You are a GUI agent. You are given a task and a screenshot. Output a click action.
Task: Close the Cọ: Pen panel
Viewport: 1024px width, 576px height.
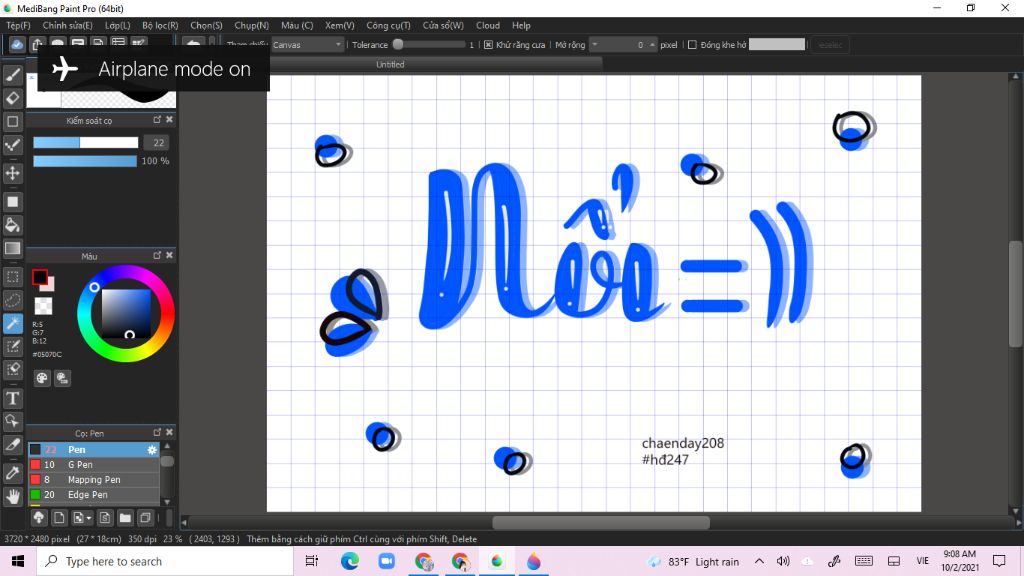click(x=170, y=432)
